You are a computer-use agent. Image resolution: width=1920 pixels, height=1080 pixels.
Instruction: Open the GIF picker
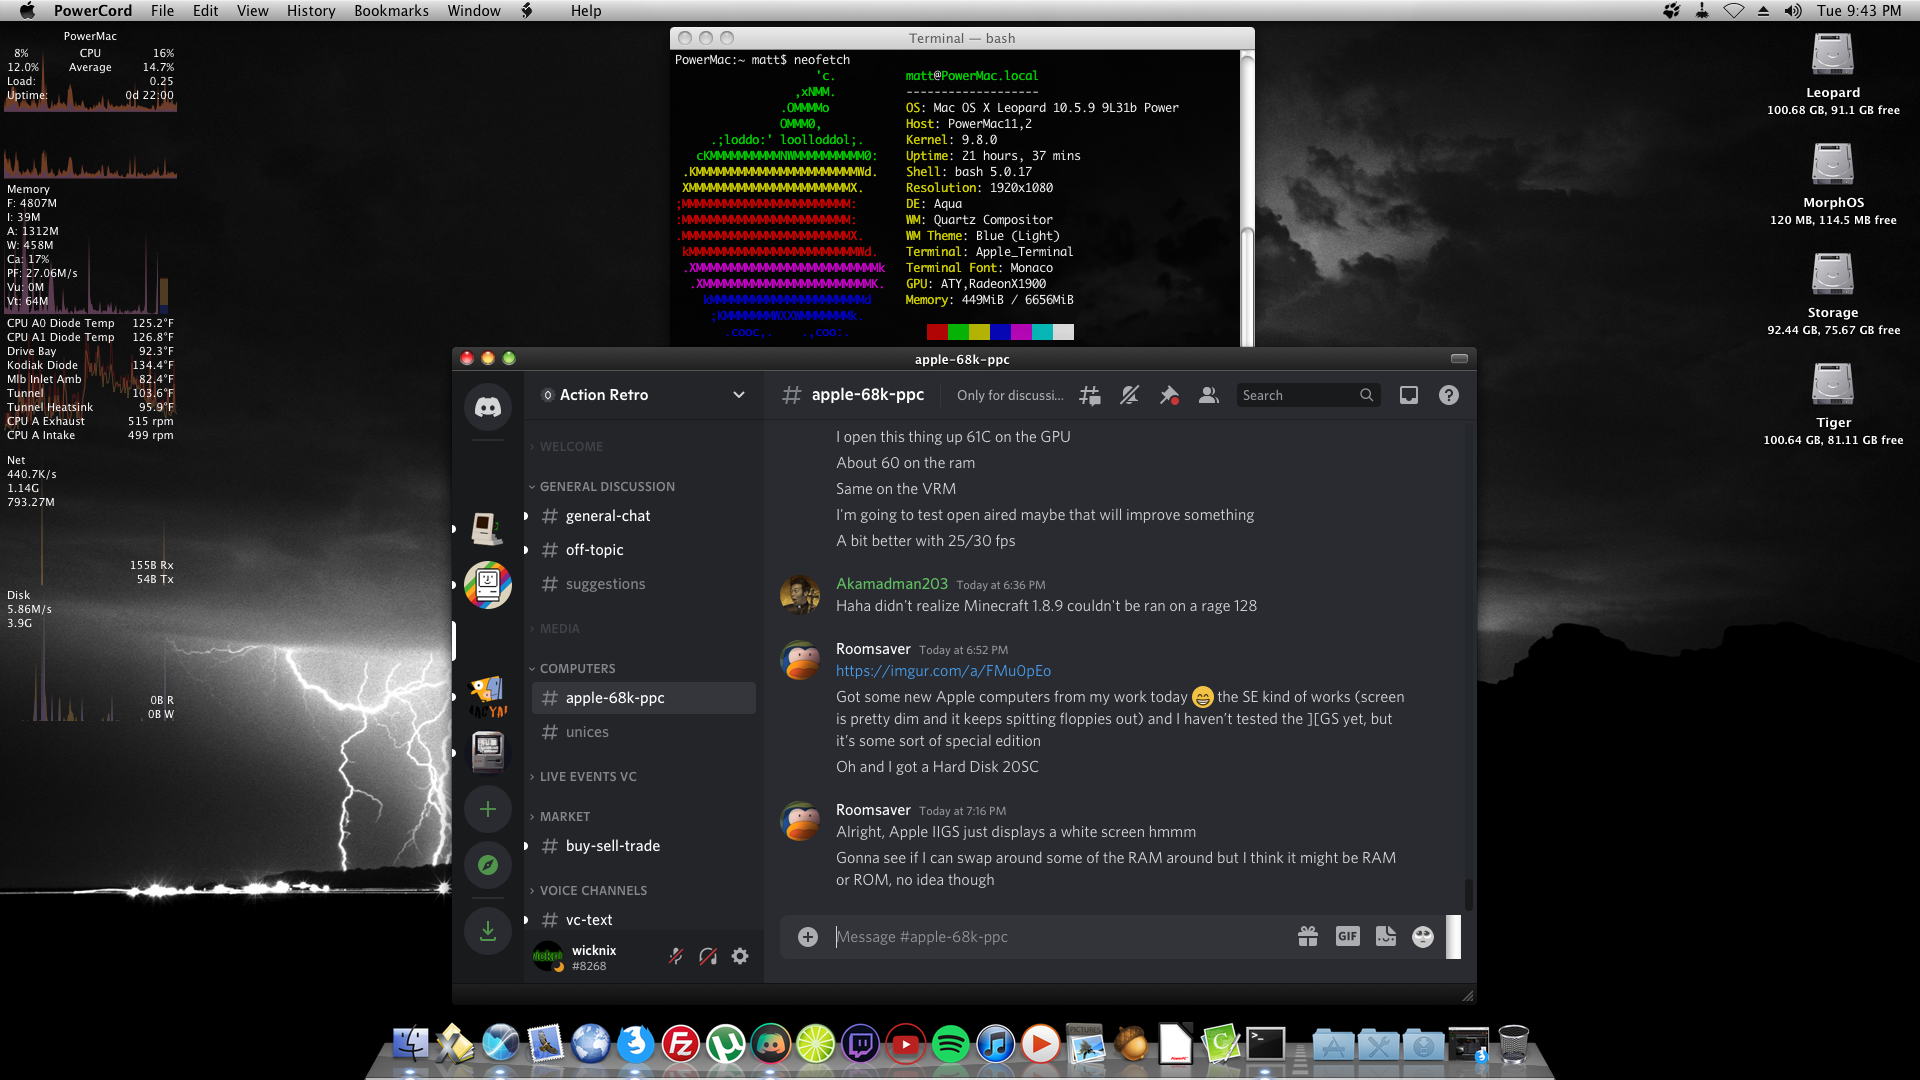[x=1347, y=937]
